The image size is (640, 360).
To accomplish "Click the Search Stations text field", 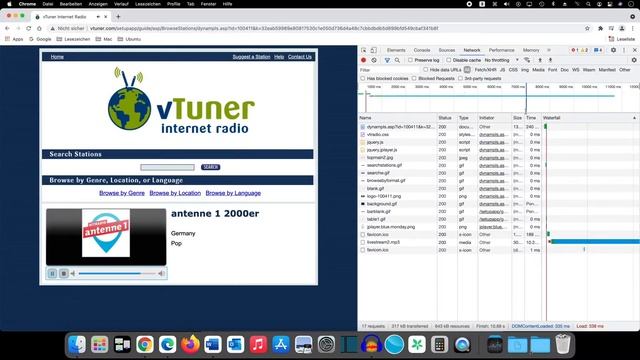I will click(x=167, y=167).
